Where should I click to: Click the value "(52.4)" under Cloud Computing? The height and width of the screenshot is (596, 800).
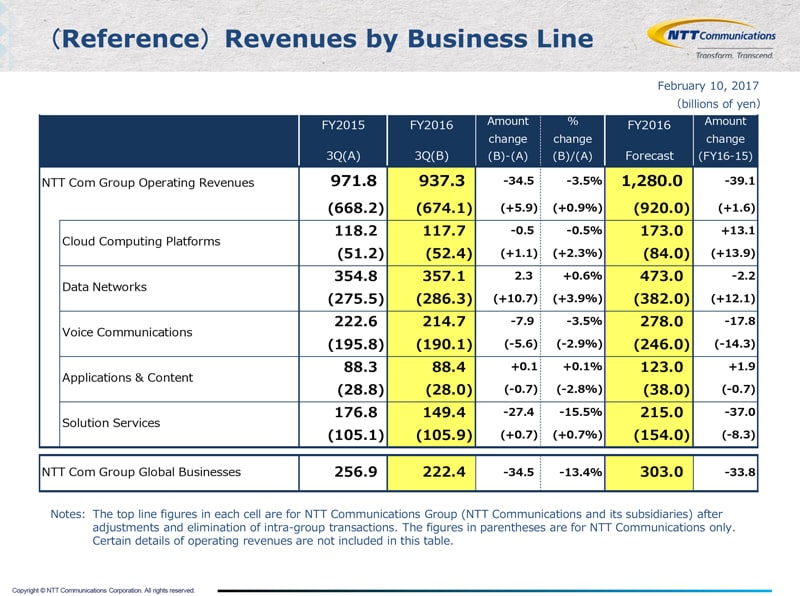[x=449, y=253]
